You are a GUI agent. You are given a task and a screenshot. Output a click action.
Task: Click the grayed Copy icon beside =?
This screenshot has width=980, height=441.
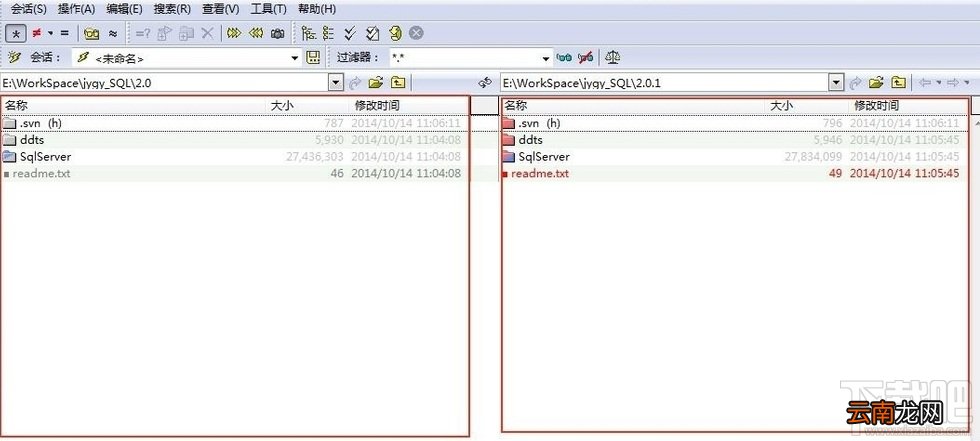164,33
